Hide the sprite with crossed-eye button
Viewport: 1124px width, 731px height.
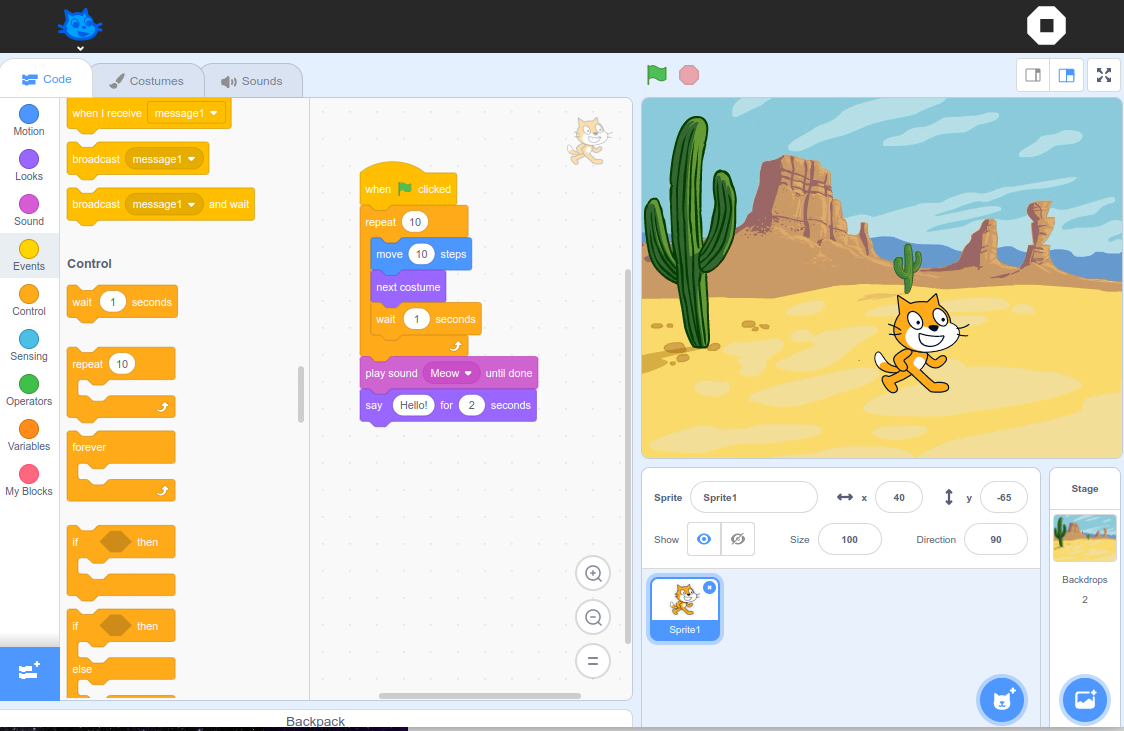pyautogui.click(x=738, y=539)
